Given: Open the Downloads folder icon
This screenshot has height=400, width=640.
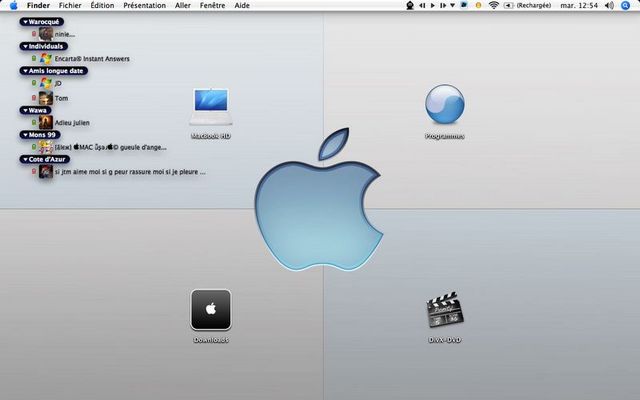Looking at the screenshot, I should coord(211,310).
